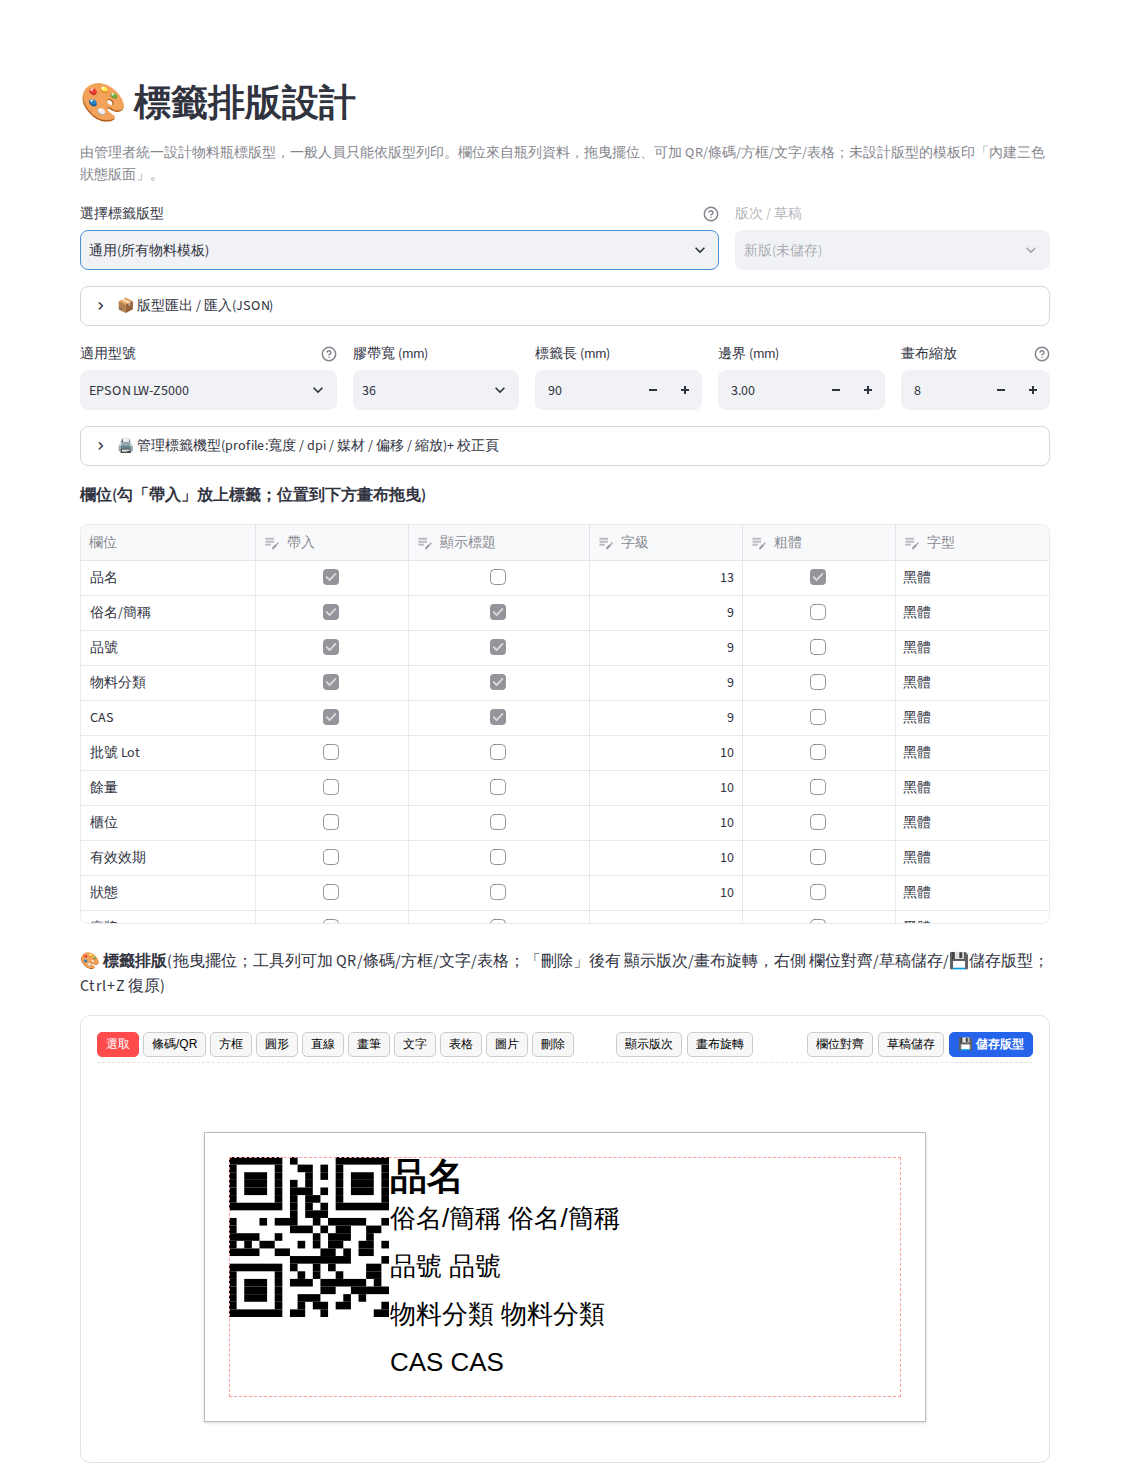This screenshot has width=1130, height=1475.
Task: Open the 版次 / 草稿 dropdown
Action: pos(892,250)
